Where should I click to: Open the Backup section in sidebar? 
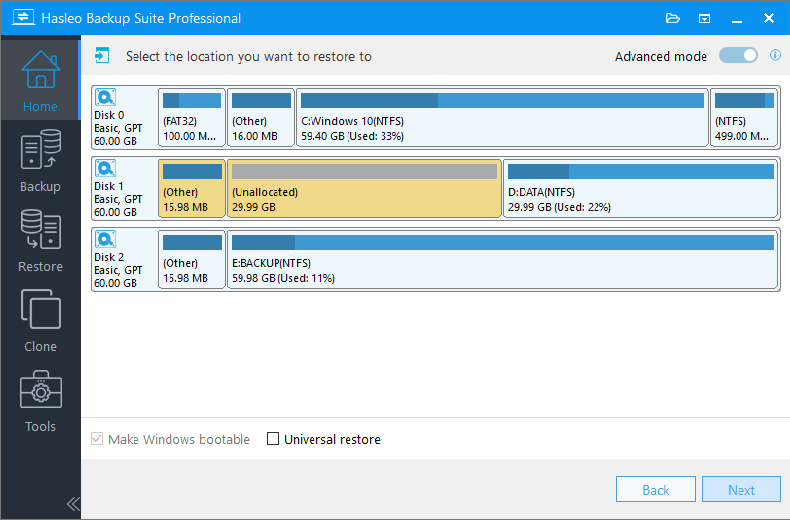click(x=40, y=161)
